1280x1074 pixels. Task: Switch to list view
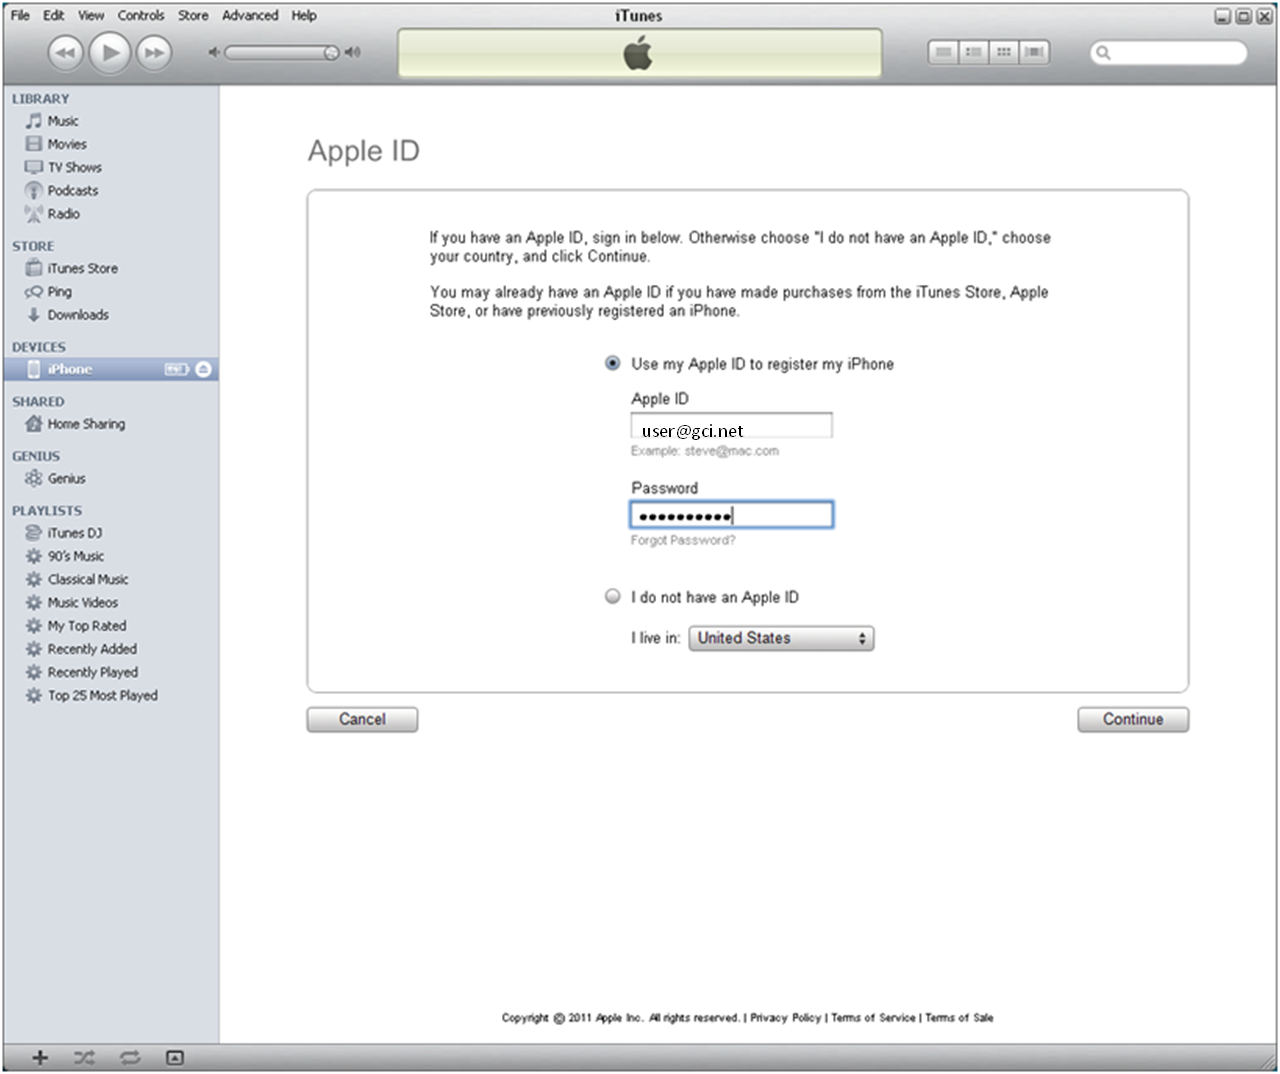click(943, 52)
